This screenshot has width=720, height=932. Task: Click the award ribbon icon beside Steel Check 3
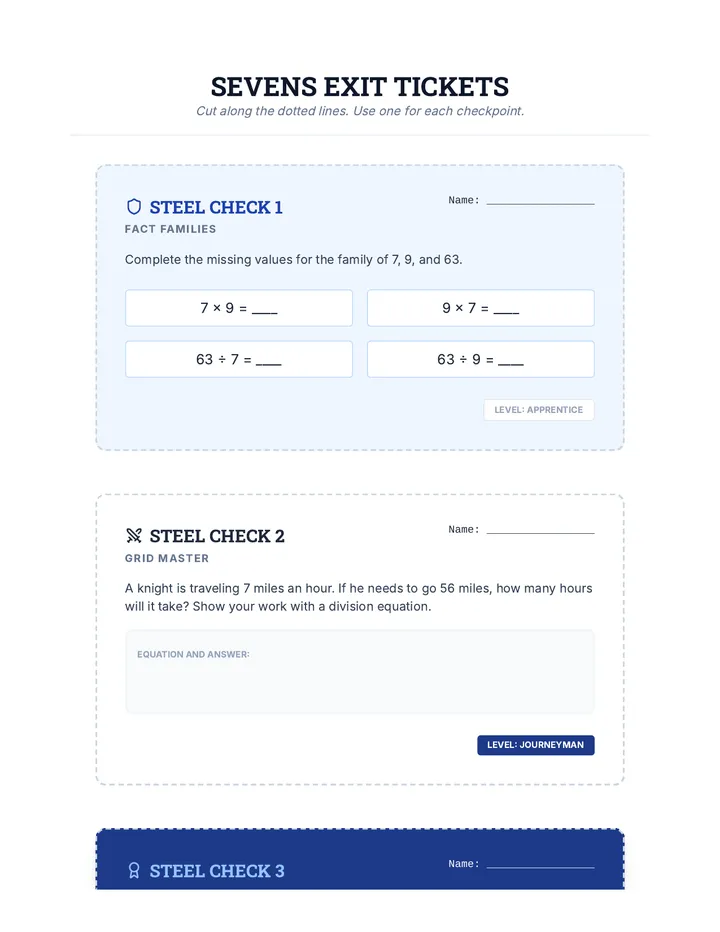[x=134, y=871]
